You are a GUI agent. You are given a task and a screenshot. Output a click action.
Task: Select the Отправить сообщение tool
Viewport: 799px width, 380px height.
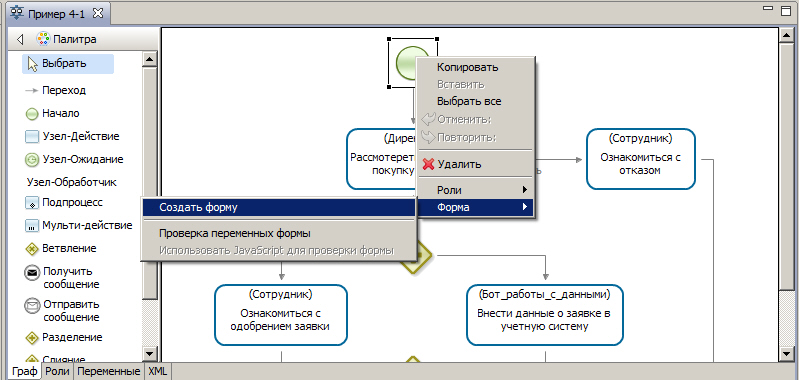(62, 311)
